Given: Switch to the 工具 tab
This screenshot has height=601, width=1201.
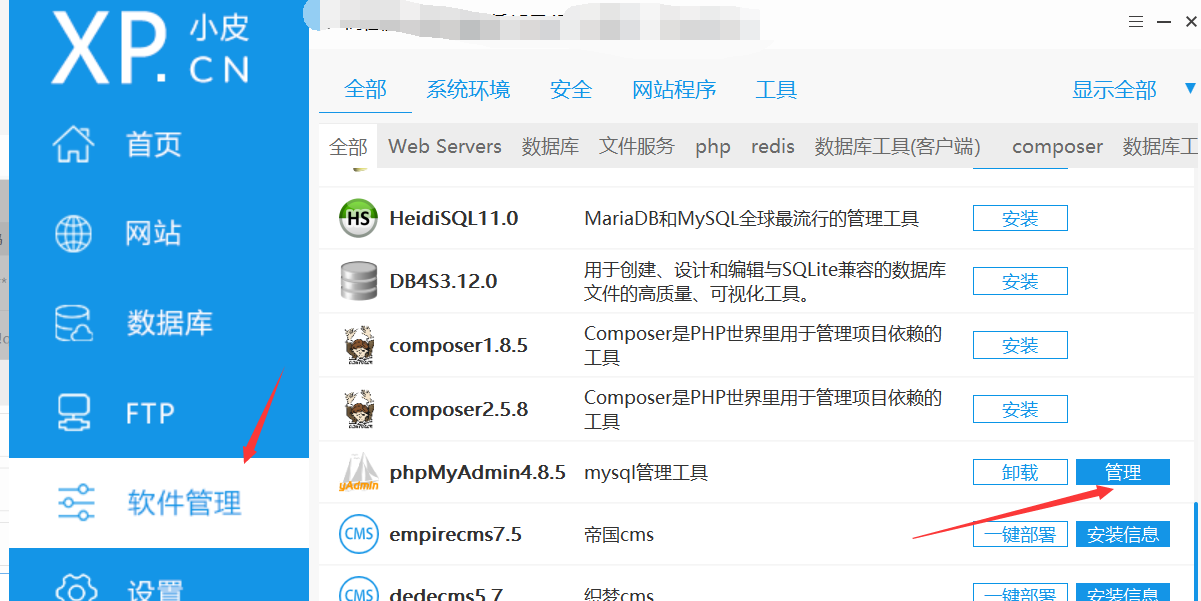Looking at the screenshot, I should coord(776,90).
